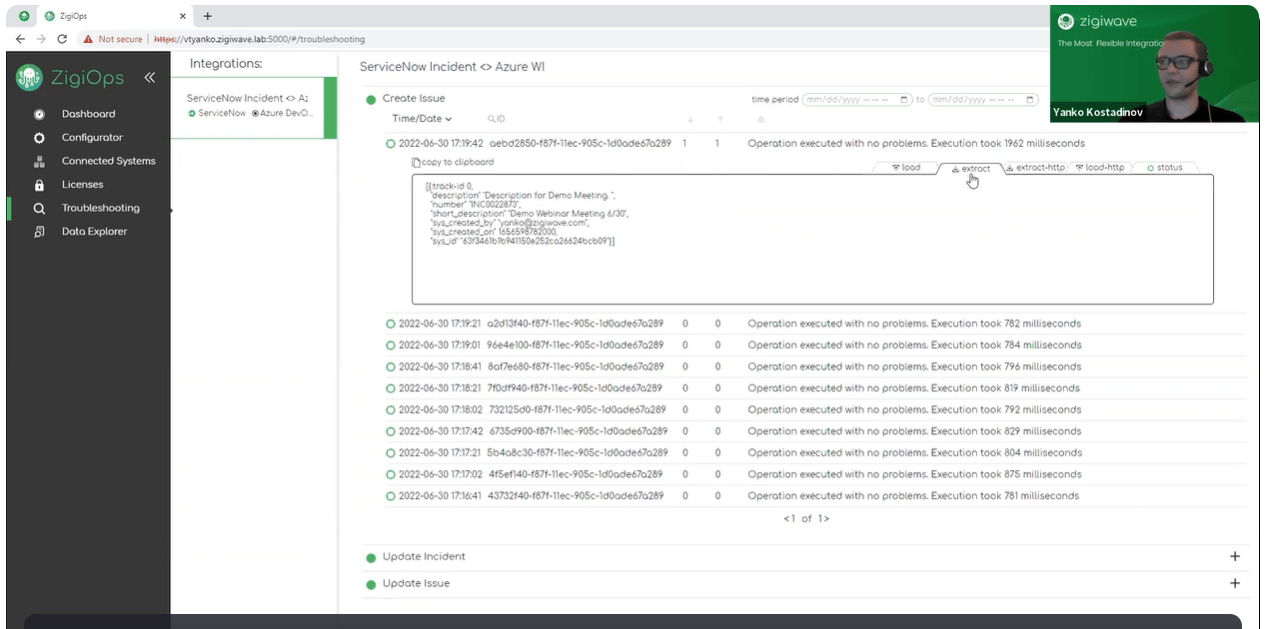Click the down arrow column header icon
Viewport: 1265px width, 629px height.
pos(690,120)
